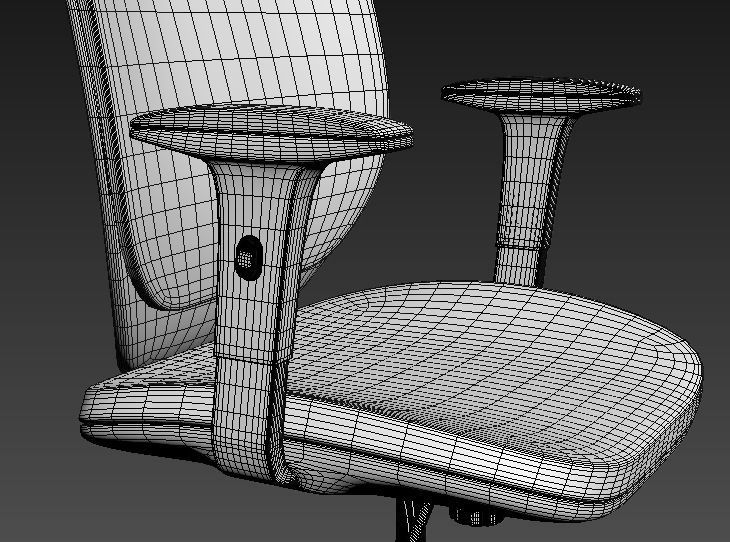
Task: Select the far armrest pad mesh
Action: pos(541,96)
